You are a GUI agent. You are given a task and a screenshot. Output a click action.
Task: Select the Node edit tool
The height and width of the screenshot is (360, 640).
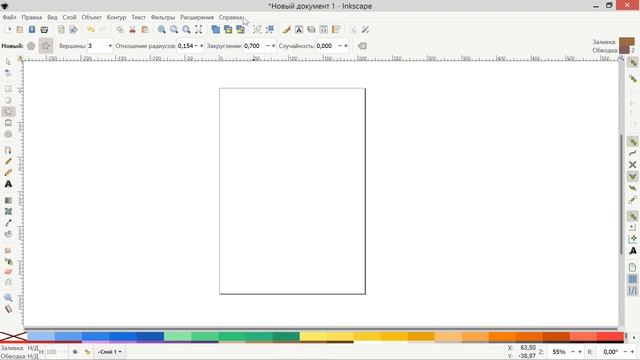click(x=8, y=73)
